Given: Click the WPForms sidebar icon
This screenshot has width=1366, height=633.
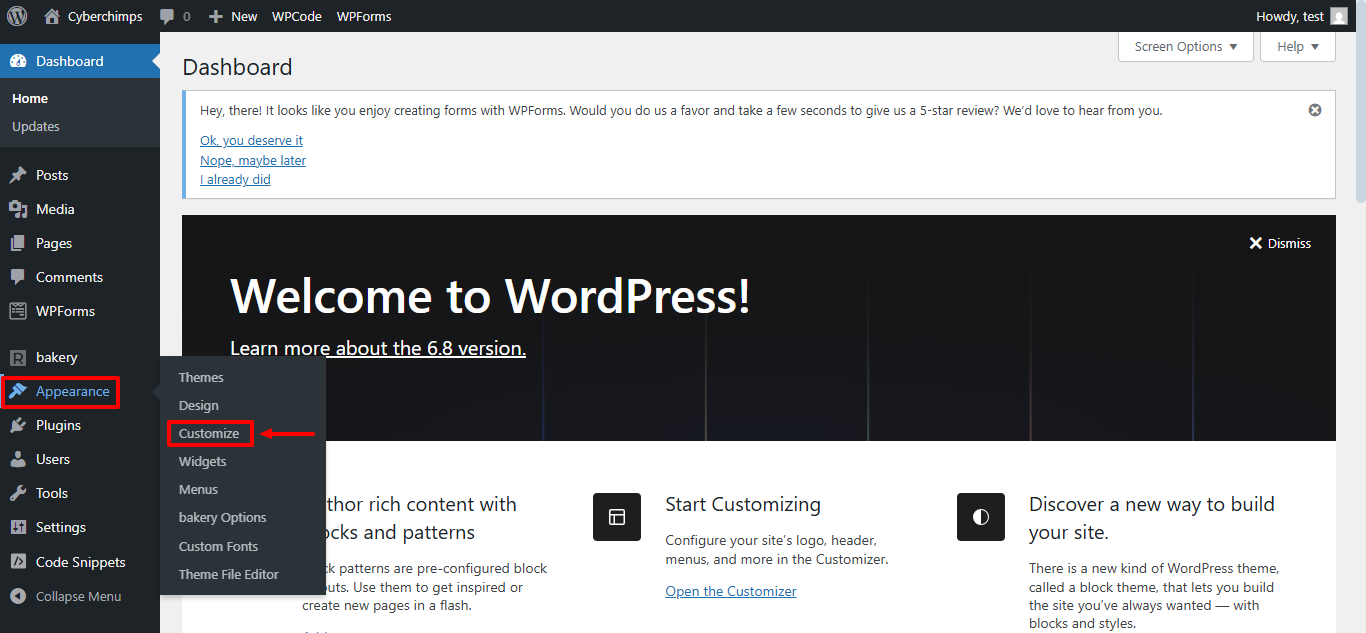Looking at the screenshot, I should tap(18, 311).
